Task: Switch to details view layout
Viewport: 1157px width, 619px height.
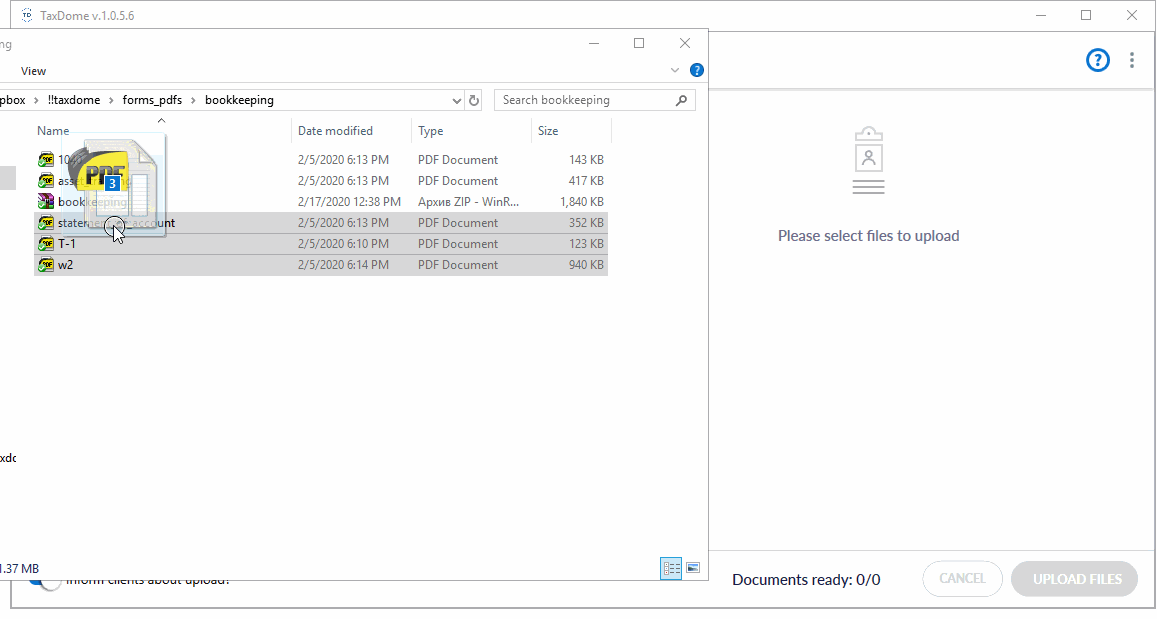Action: pos(671,568)
